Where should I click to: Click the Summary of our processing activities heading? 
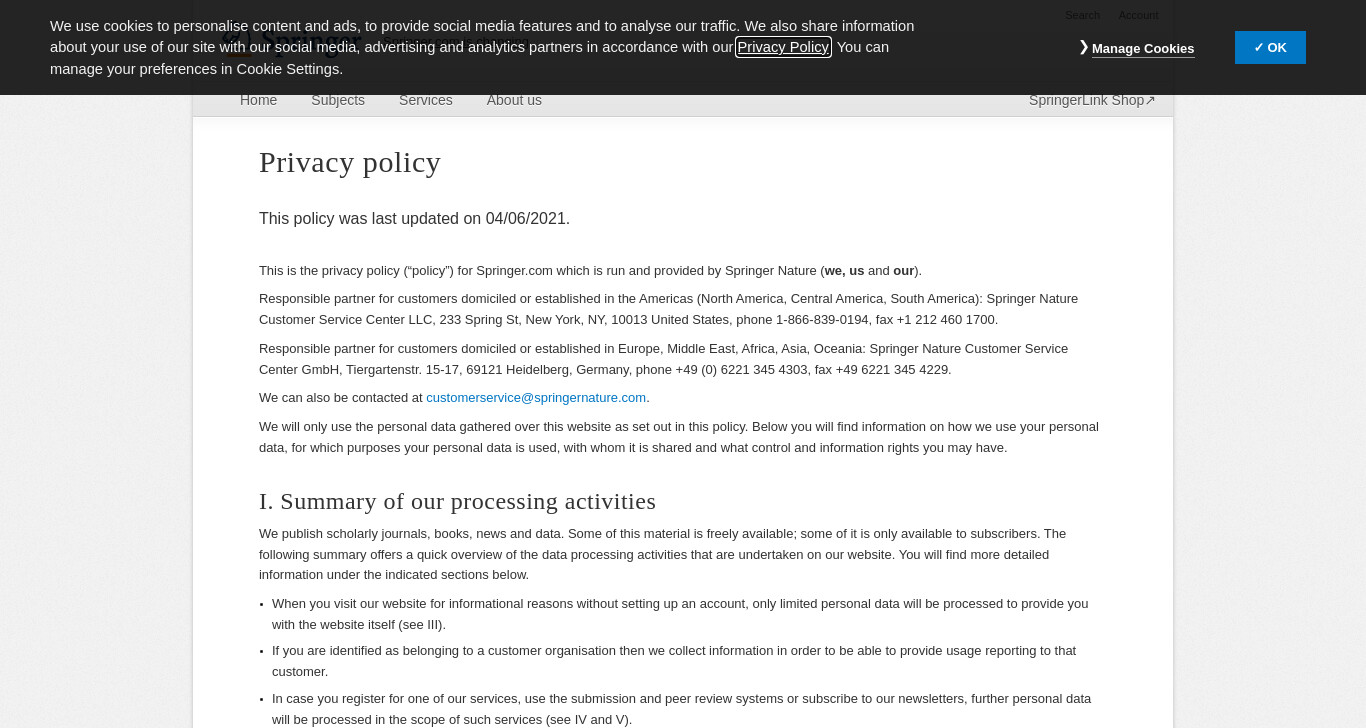[457, 501]
